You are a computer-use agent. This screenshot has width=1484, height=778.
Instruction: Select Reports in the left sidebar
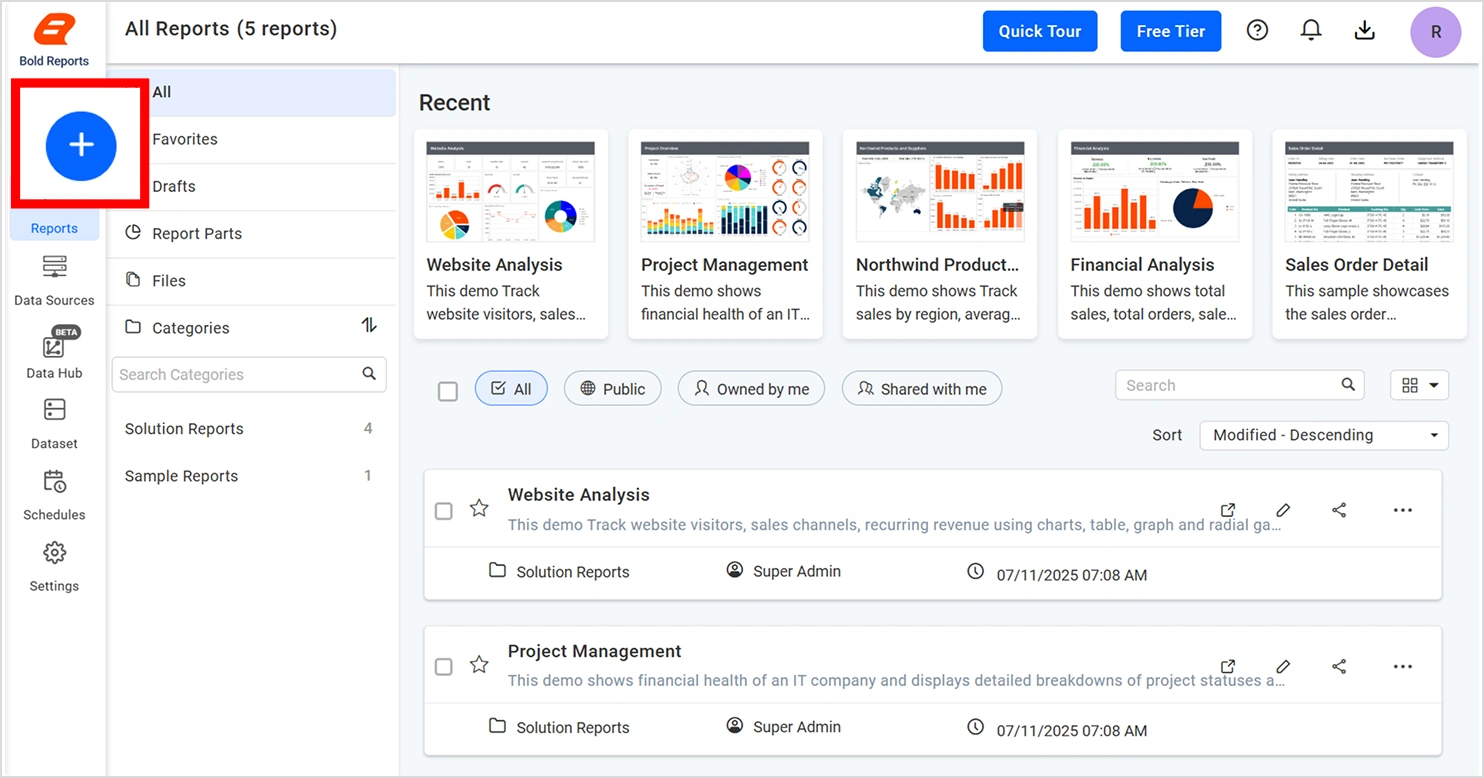coord(54,228)
